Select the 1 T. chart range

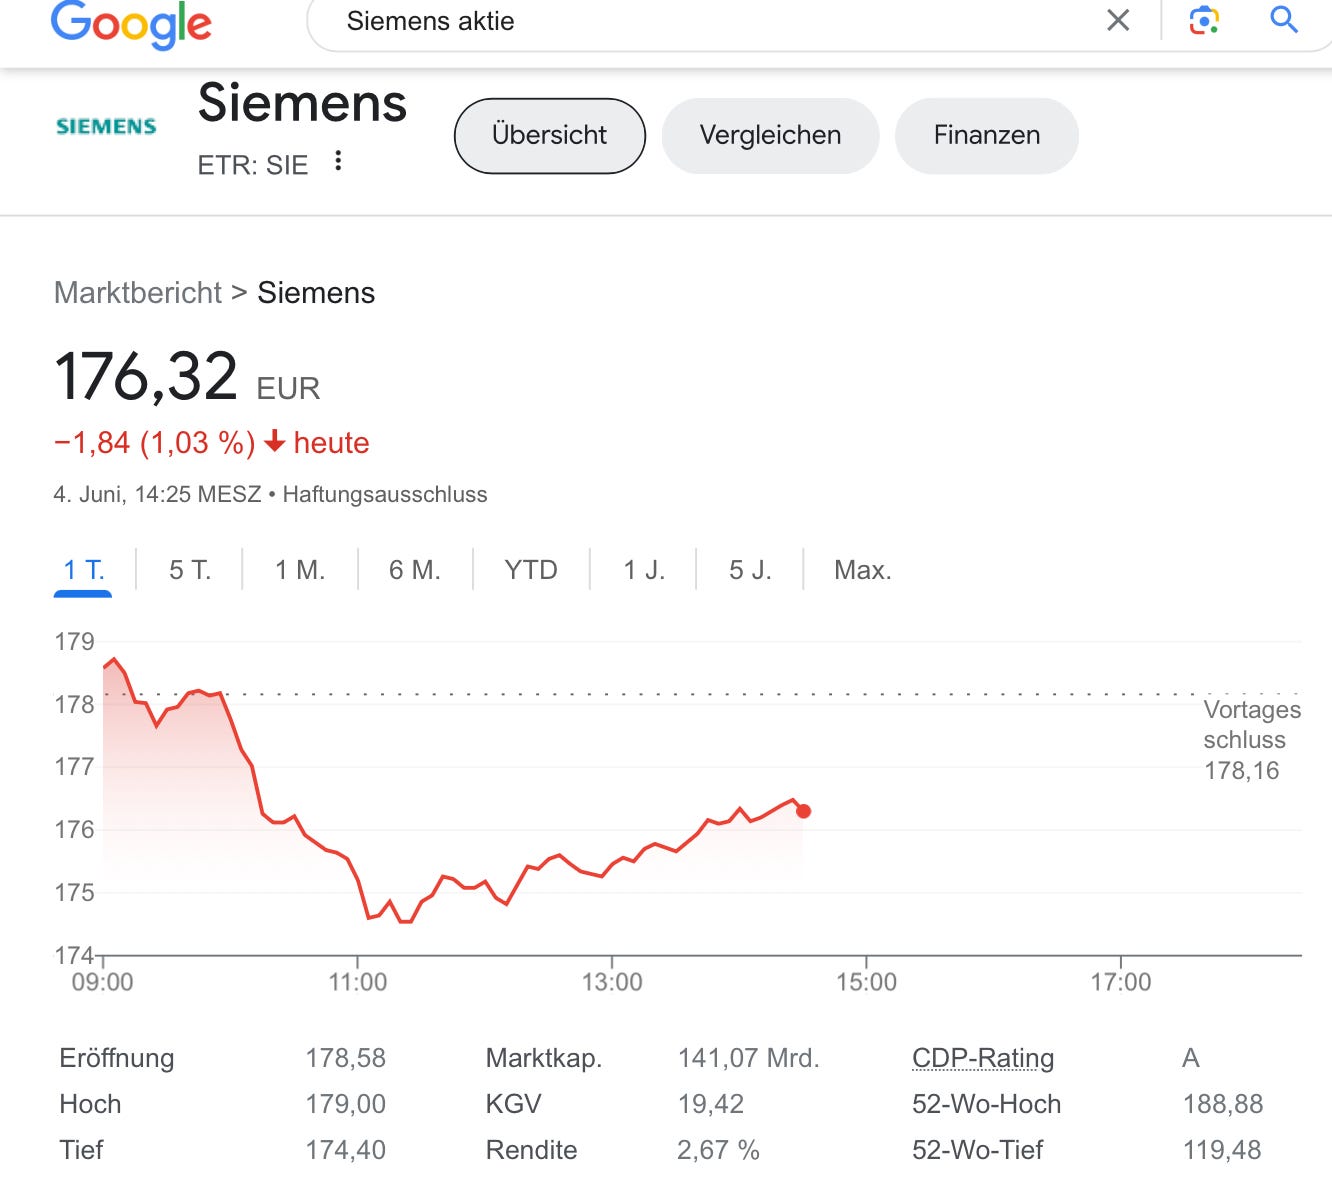(x=83, y=570)
